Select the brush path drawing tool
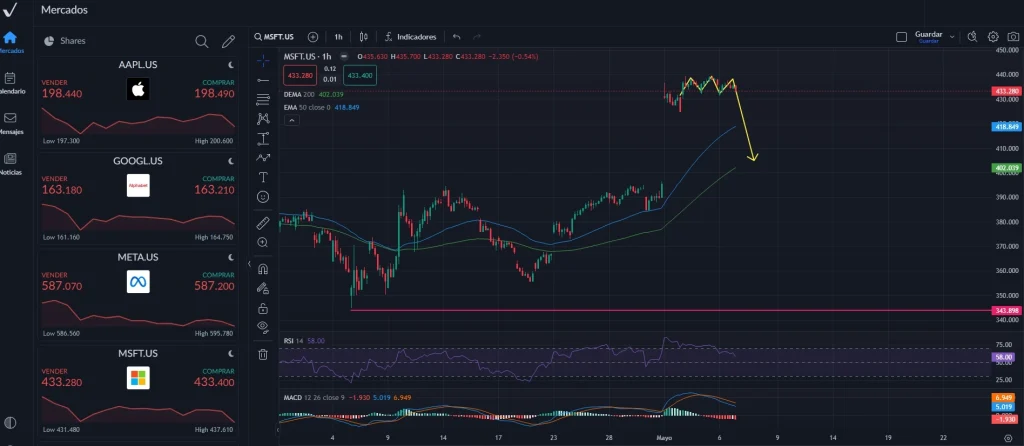 [263, 157]
